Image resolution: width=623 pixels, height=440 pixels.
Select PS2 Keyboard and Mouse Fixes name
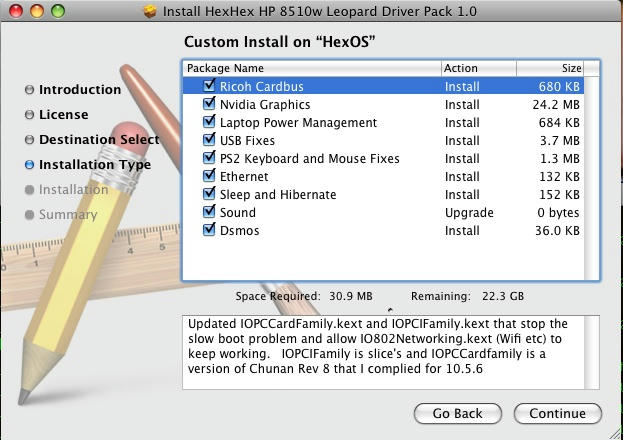(x=310, y=159)
